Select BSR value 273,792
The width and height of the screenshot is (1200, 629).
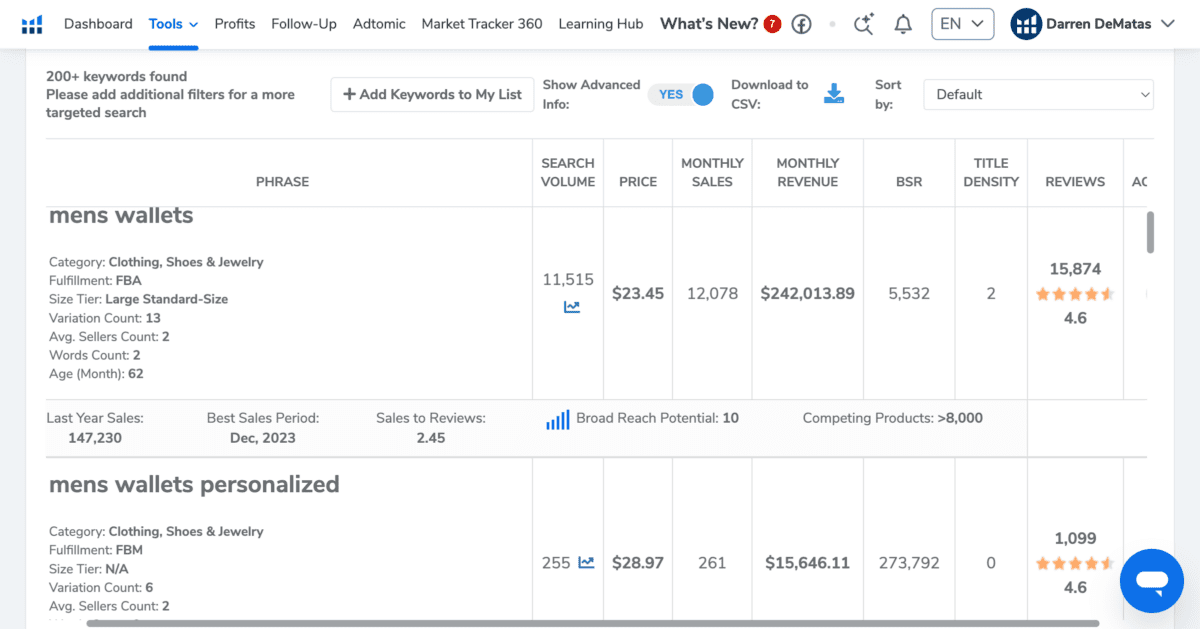[x=909, y=563]
